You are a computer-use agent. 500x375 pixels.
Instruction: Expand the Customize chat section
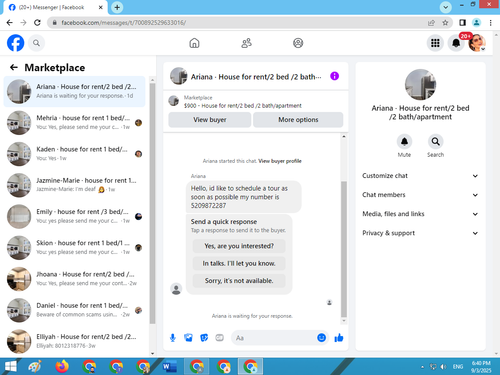click(x=420, y=176)
